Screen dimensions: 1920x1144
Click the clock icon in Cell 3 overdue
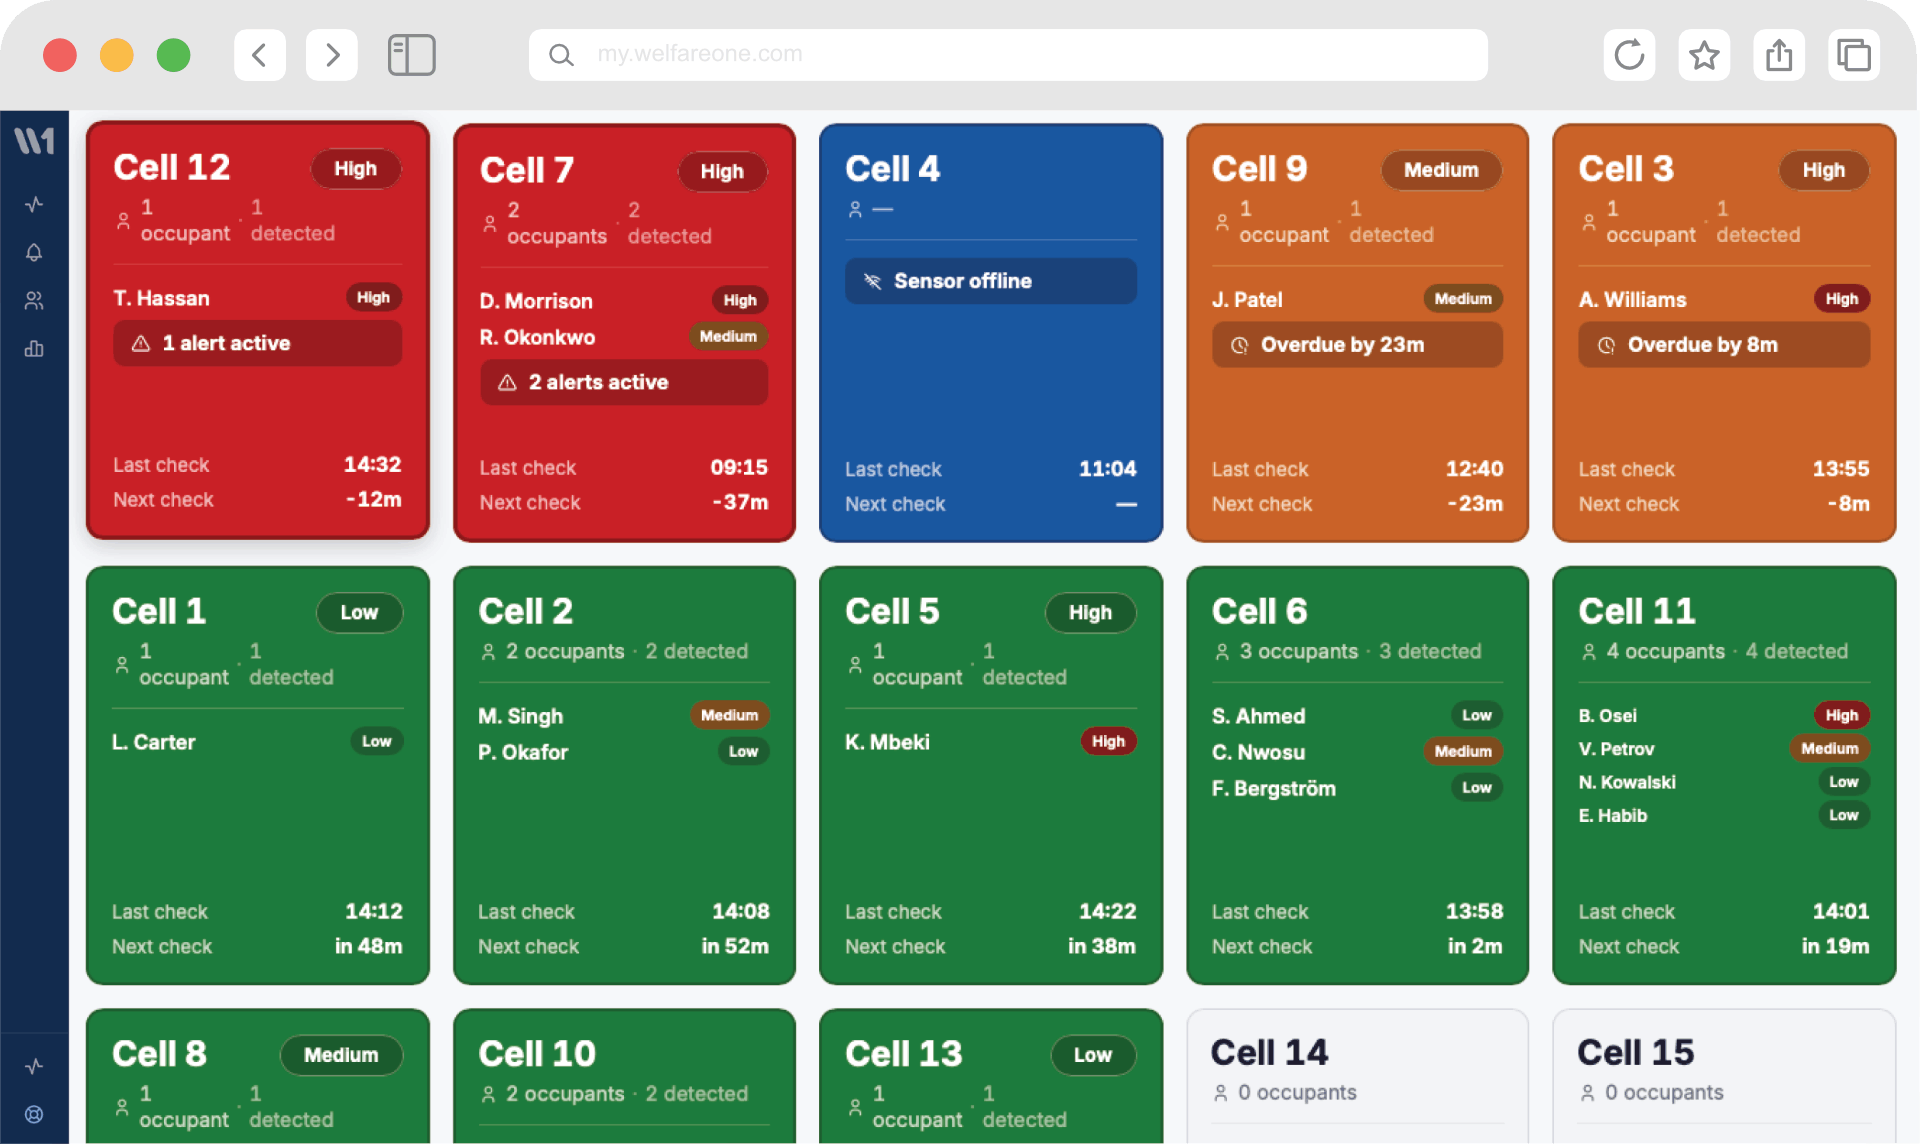click(1606, 346)
